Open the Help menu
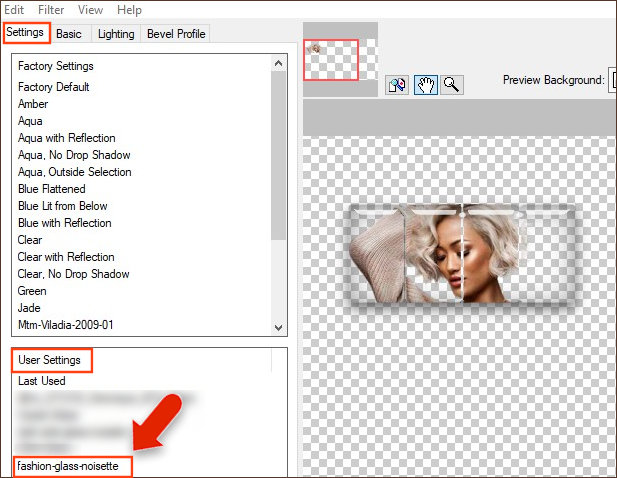 coord(129,9)
